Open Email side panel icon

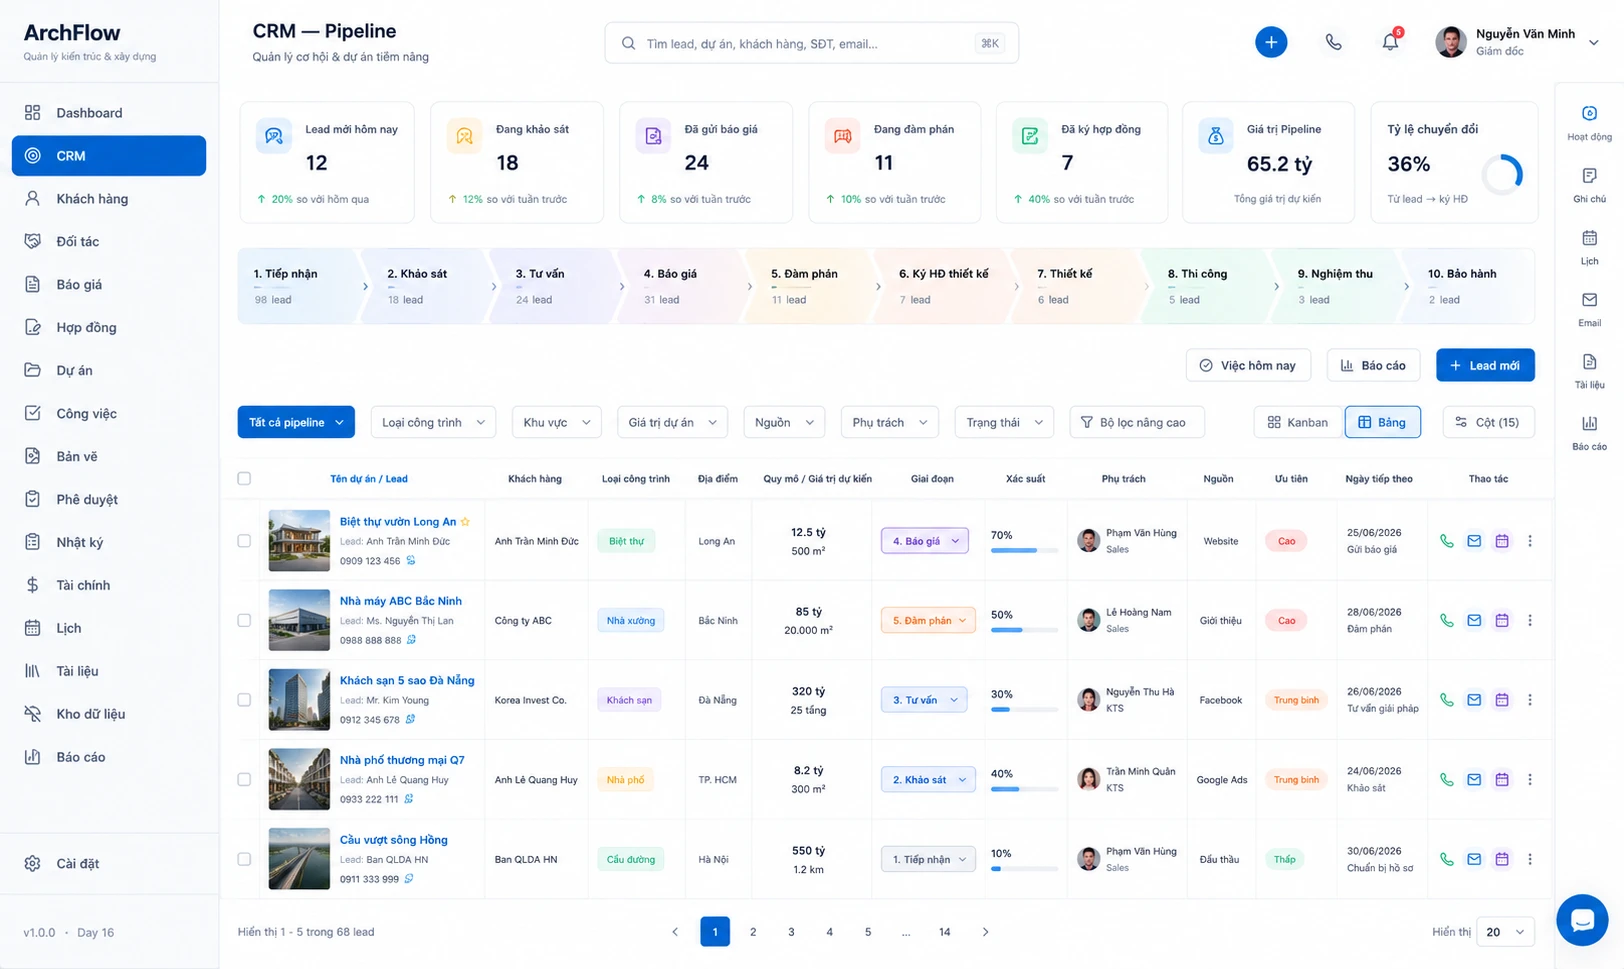point(1589,299)
